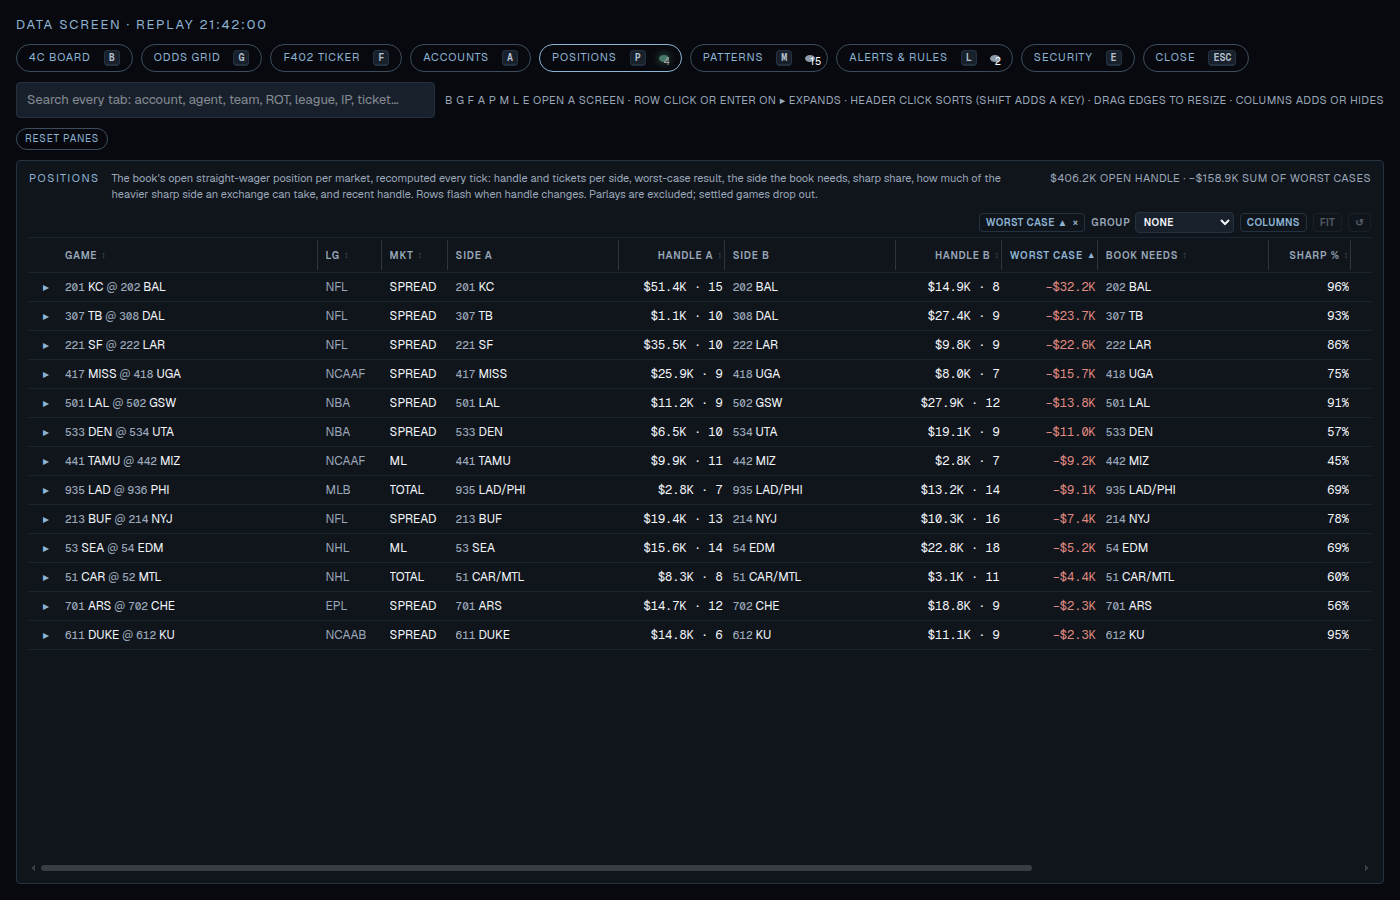Expand the SEA @ EDM row

(x=46, y=549)
